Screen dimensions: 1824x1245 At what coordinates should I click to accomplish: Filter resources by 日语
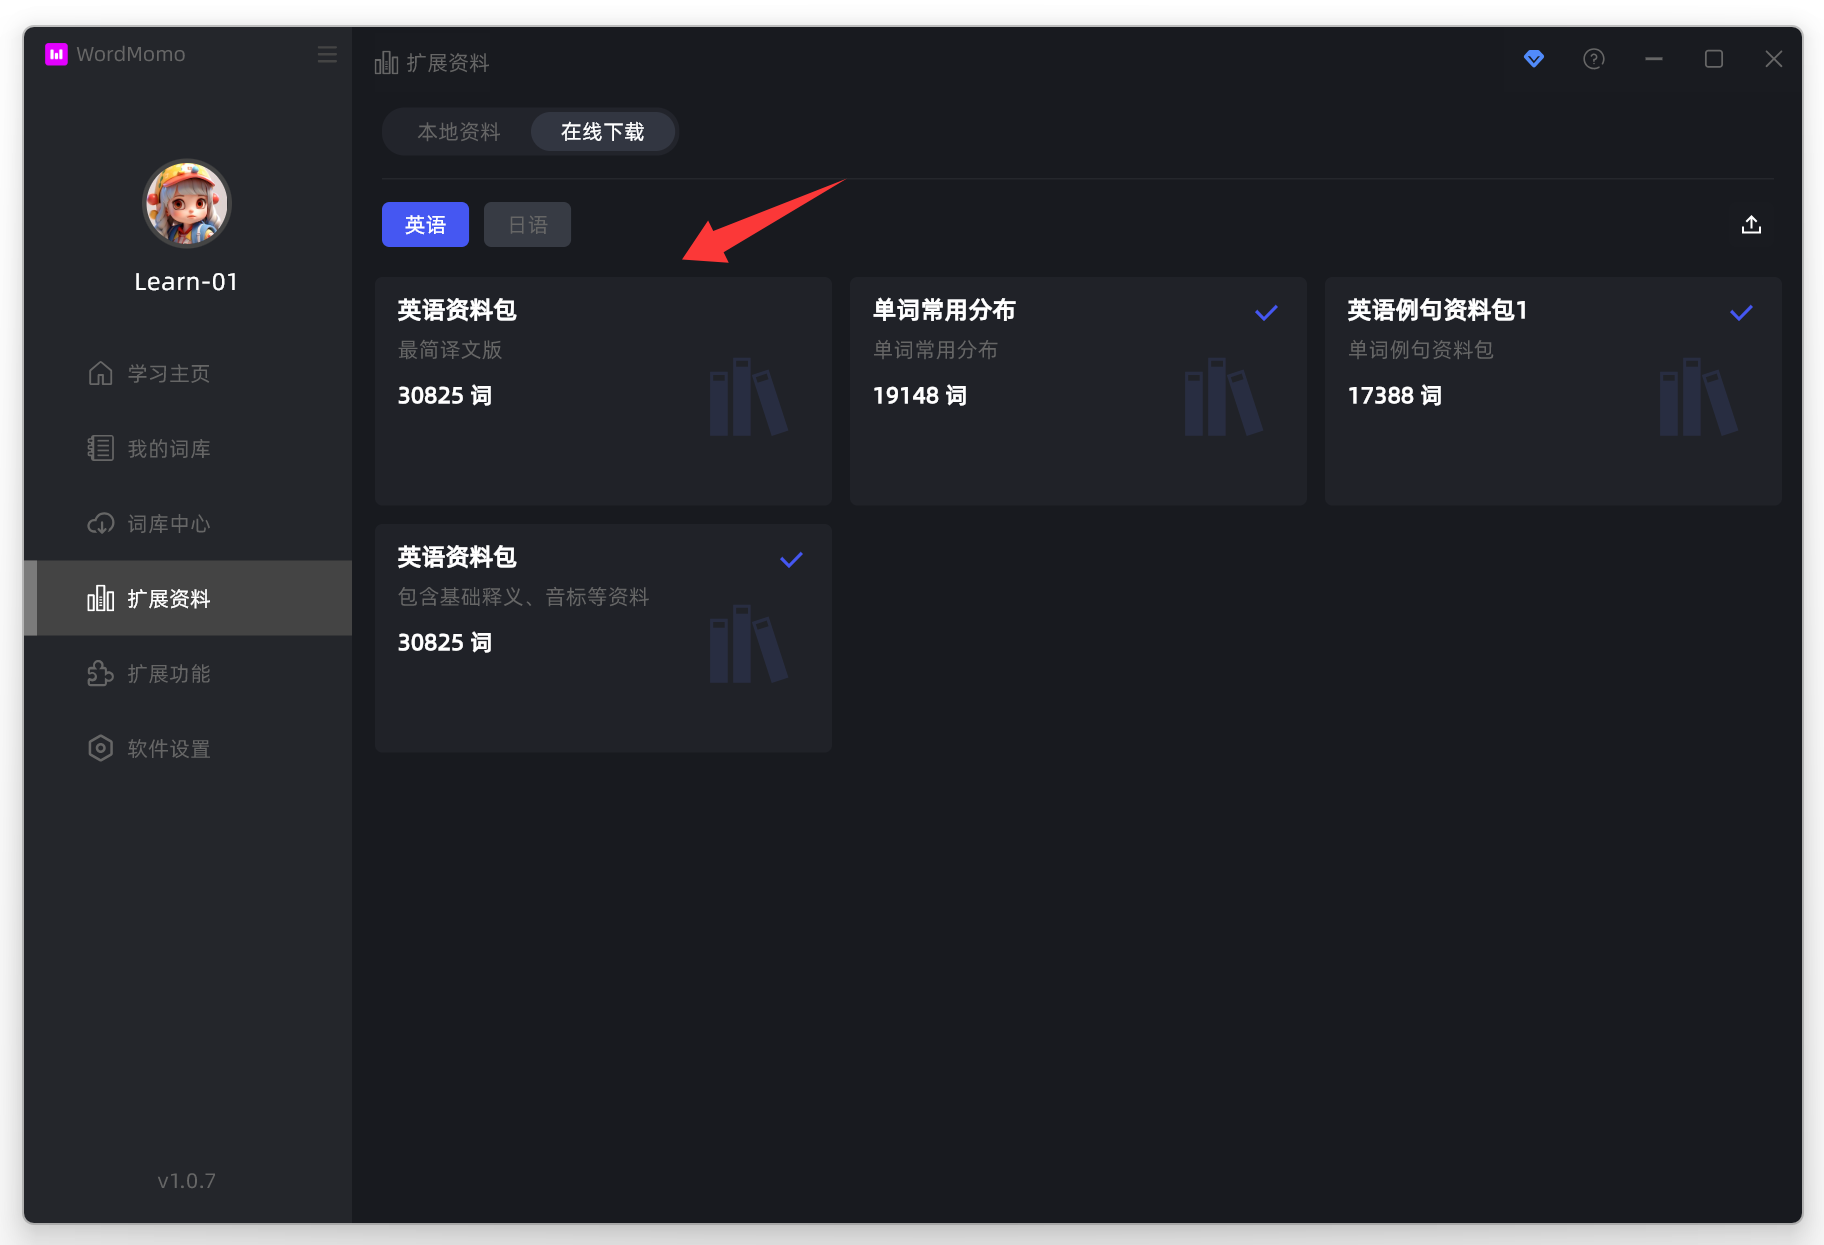click(527, 225)
